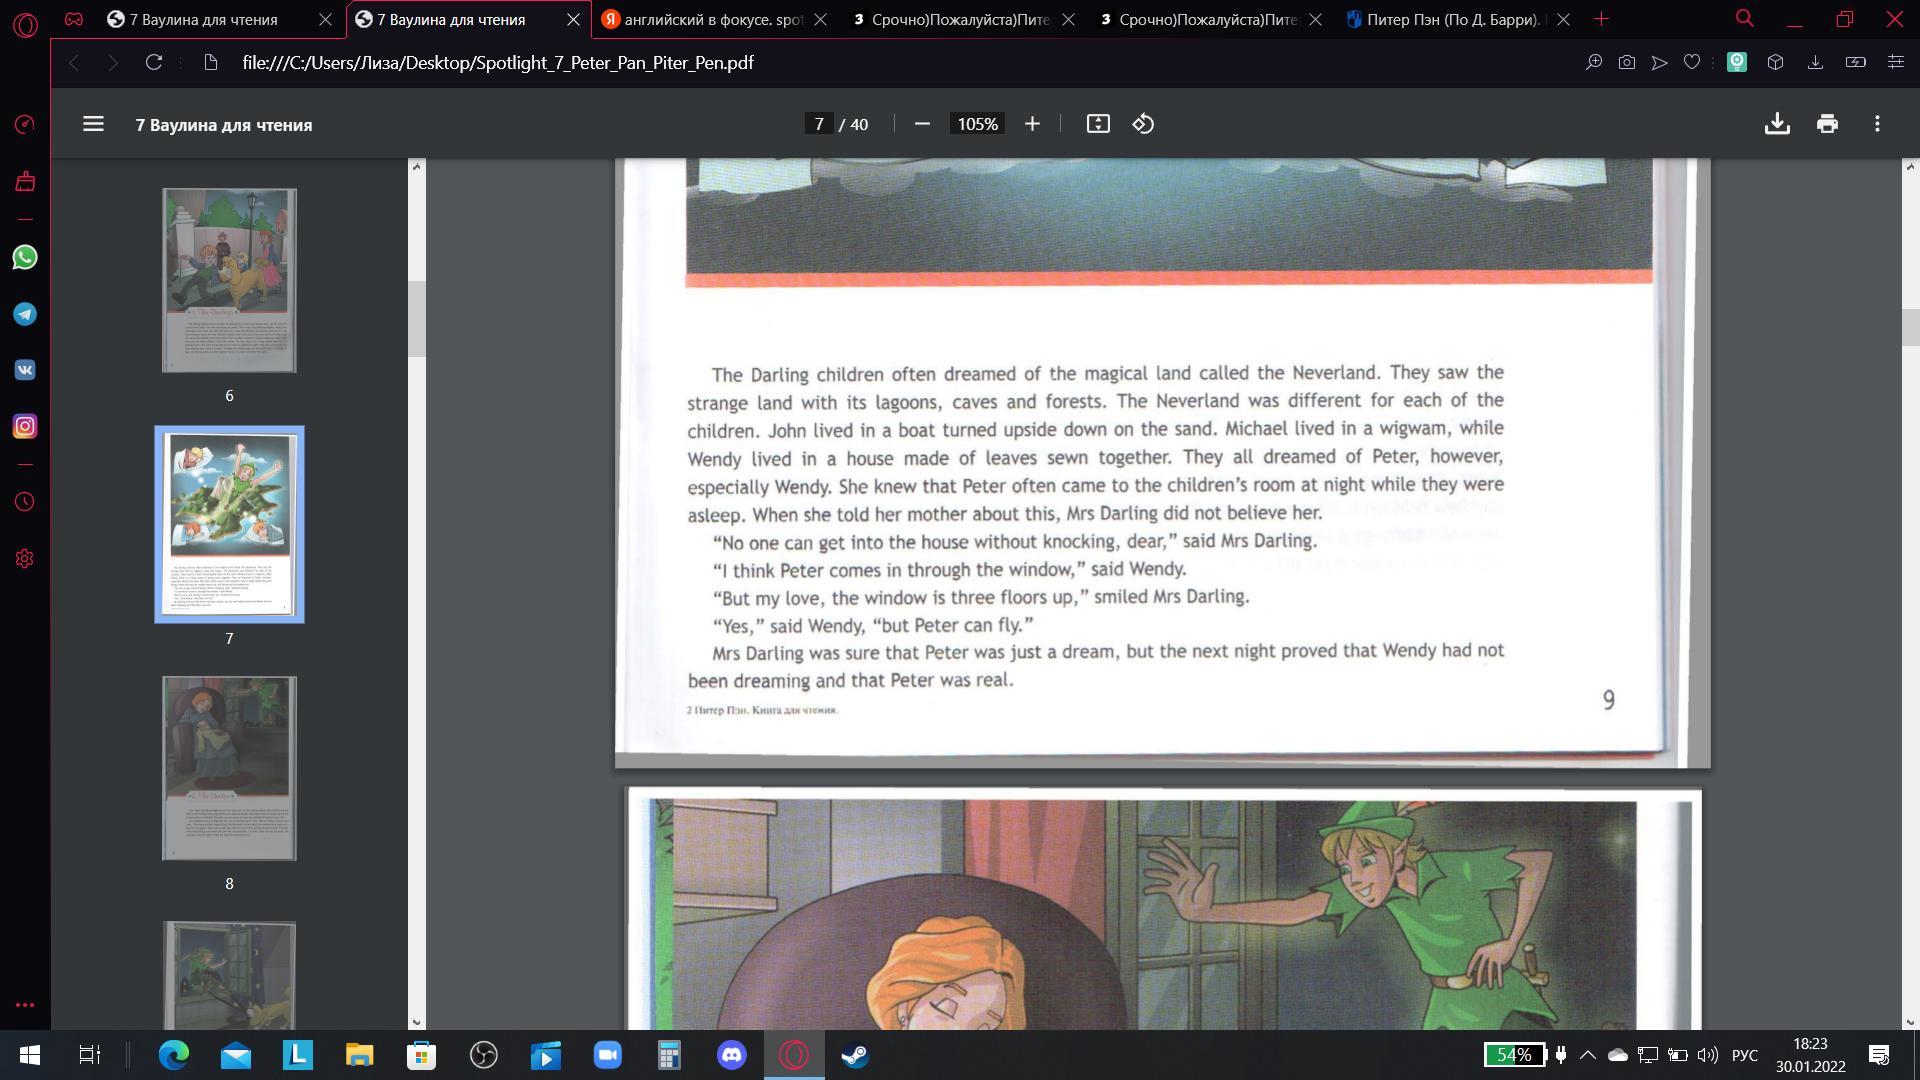Open the VK messenger in the sidebar
The image size is (1920, 1080).
coord(25,370)
